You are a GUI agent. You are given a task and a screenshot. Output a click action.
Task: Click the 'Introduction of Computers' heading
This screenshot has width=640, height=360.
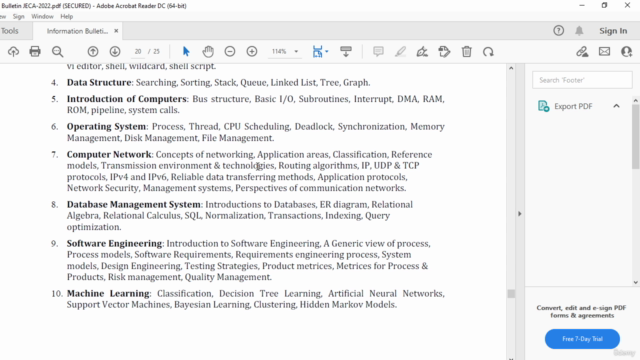click(x=127, y=99)
